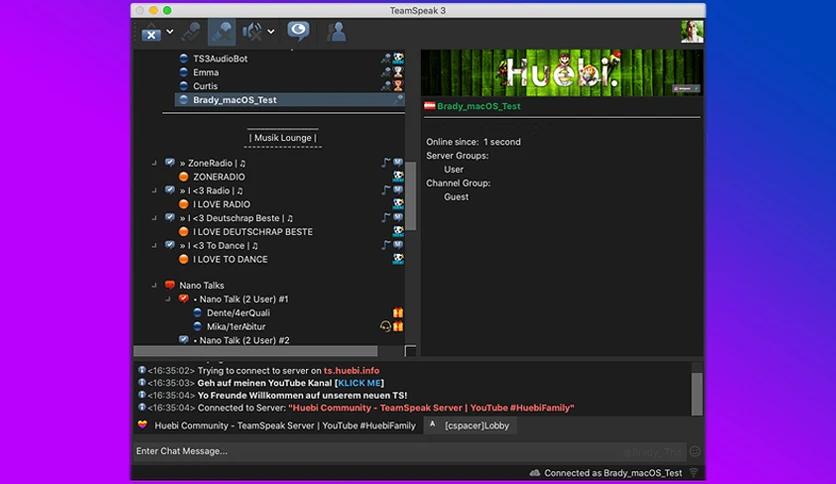This screenshot has height=484, width=836.
Task: Select the TS3AudioBot user
Action: coord(220,59)
